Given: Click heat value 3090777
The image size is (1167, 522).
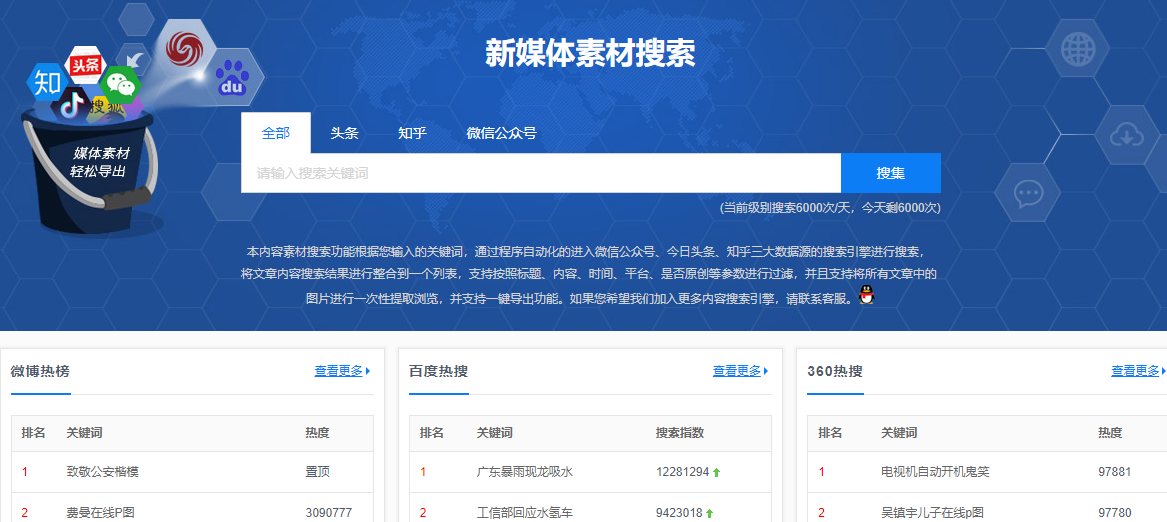Looking at the screenshot, I should coord(328,513).
